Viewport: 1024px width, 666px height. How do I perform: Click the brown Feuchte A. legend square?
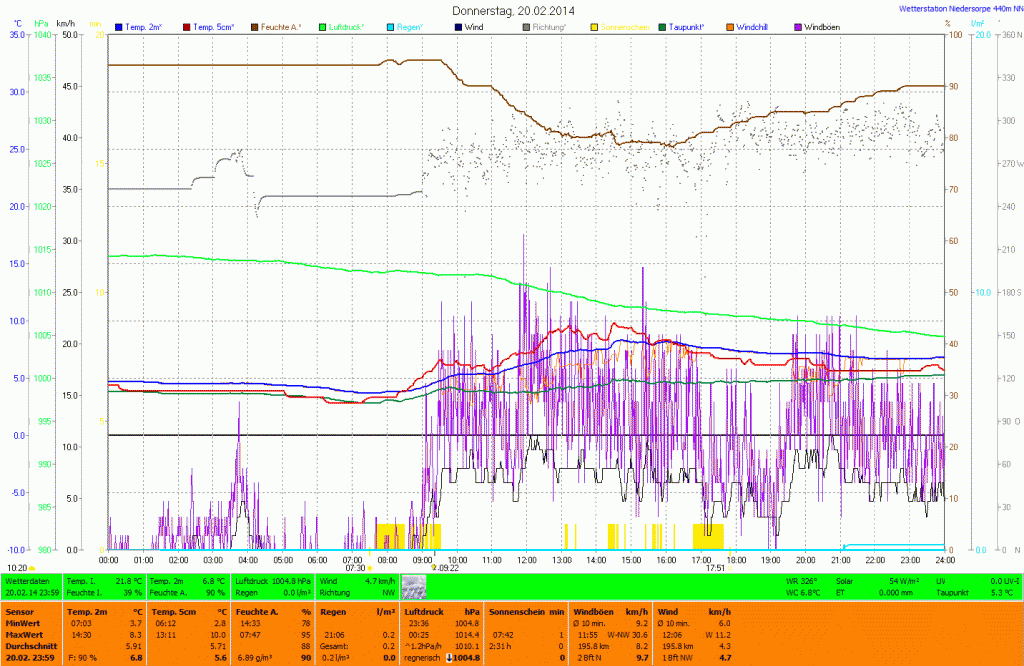[255, 26]
